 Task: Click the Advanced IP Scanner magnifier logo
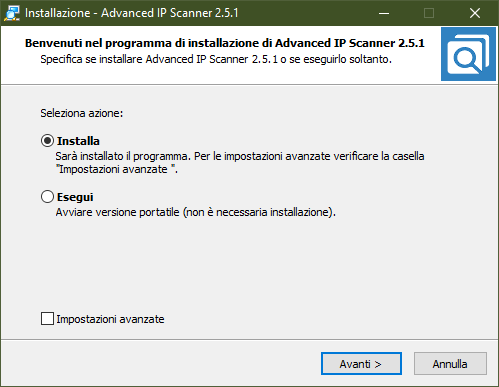pos(468,54)
